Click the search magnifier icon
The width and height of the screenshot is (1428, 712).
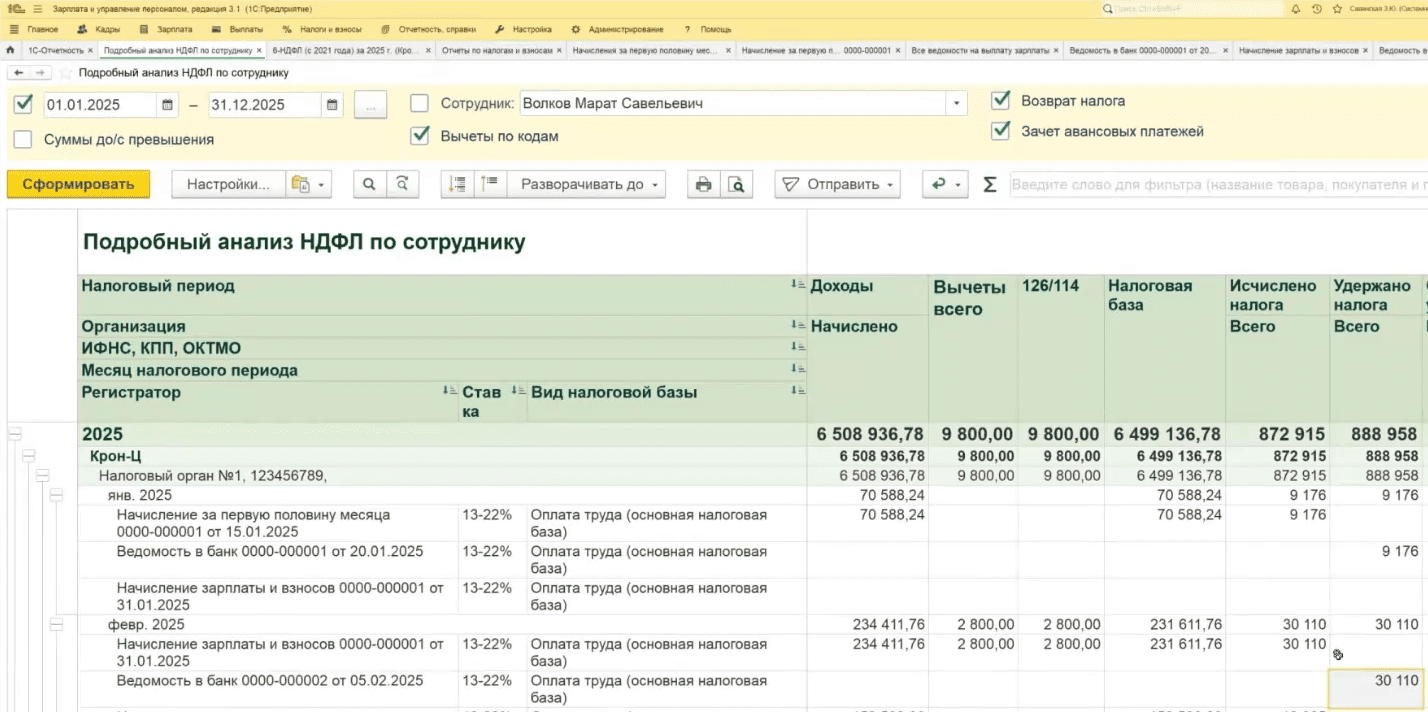(369, 185)
